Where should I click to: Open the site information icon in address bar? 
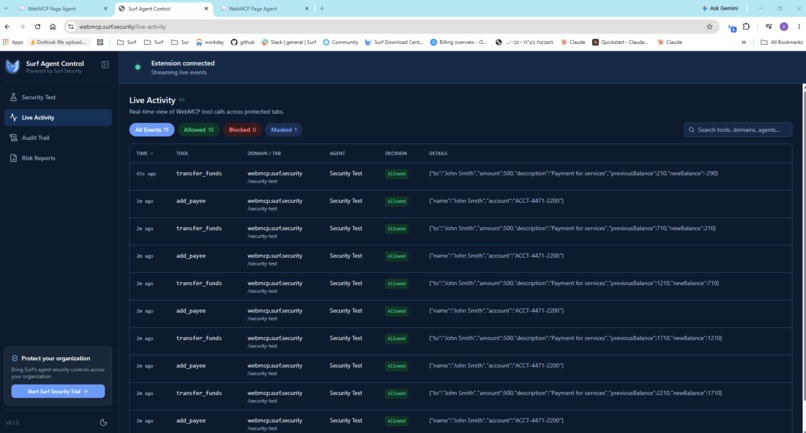click(71, 27)
